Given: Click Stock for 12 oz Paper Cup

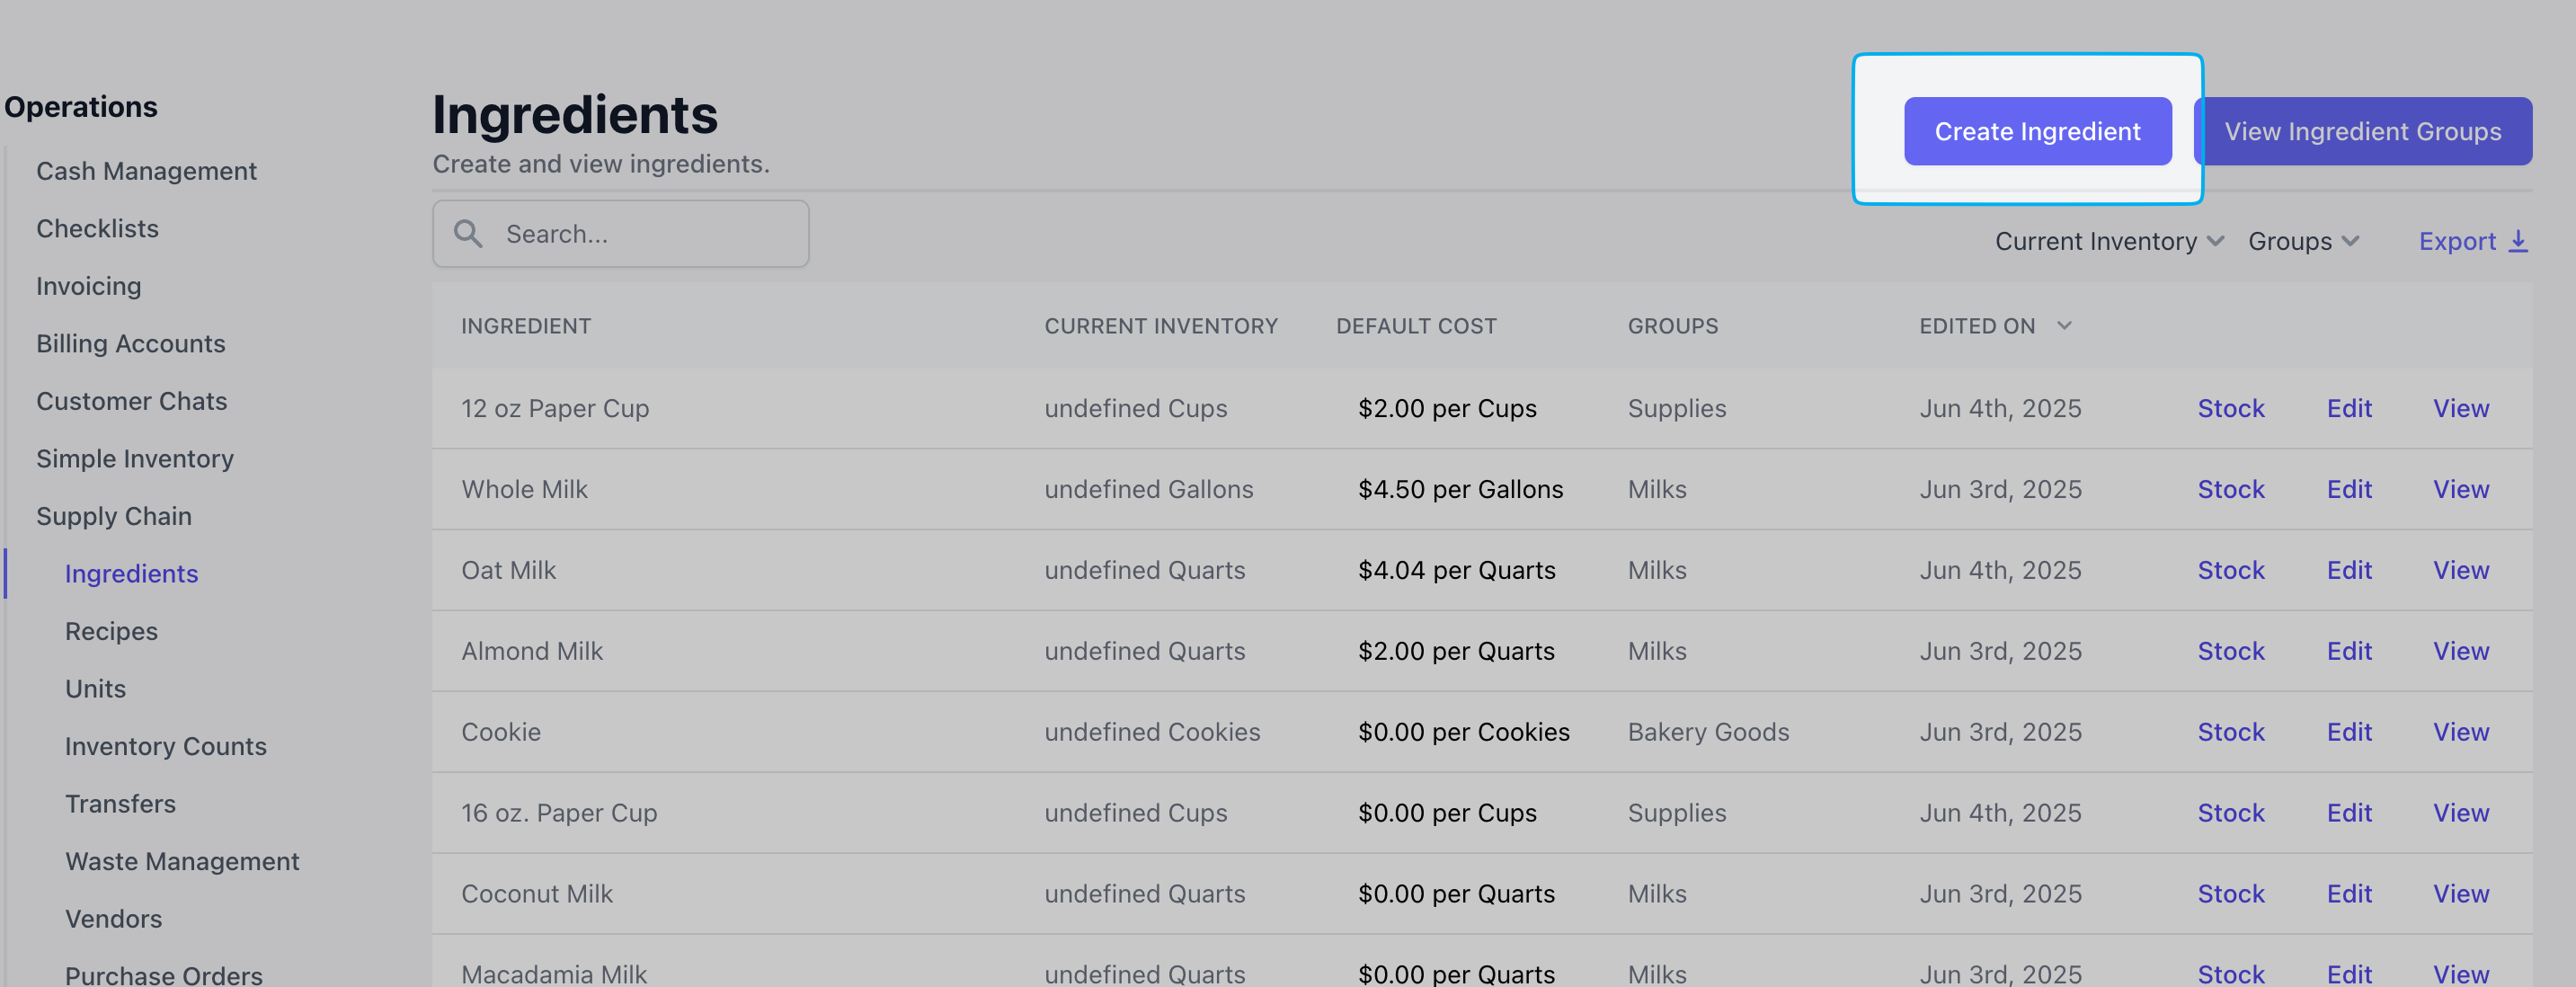Looking at the screenshot, I should point(2230,408).
